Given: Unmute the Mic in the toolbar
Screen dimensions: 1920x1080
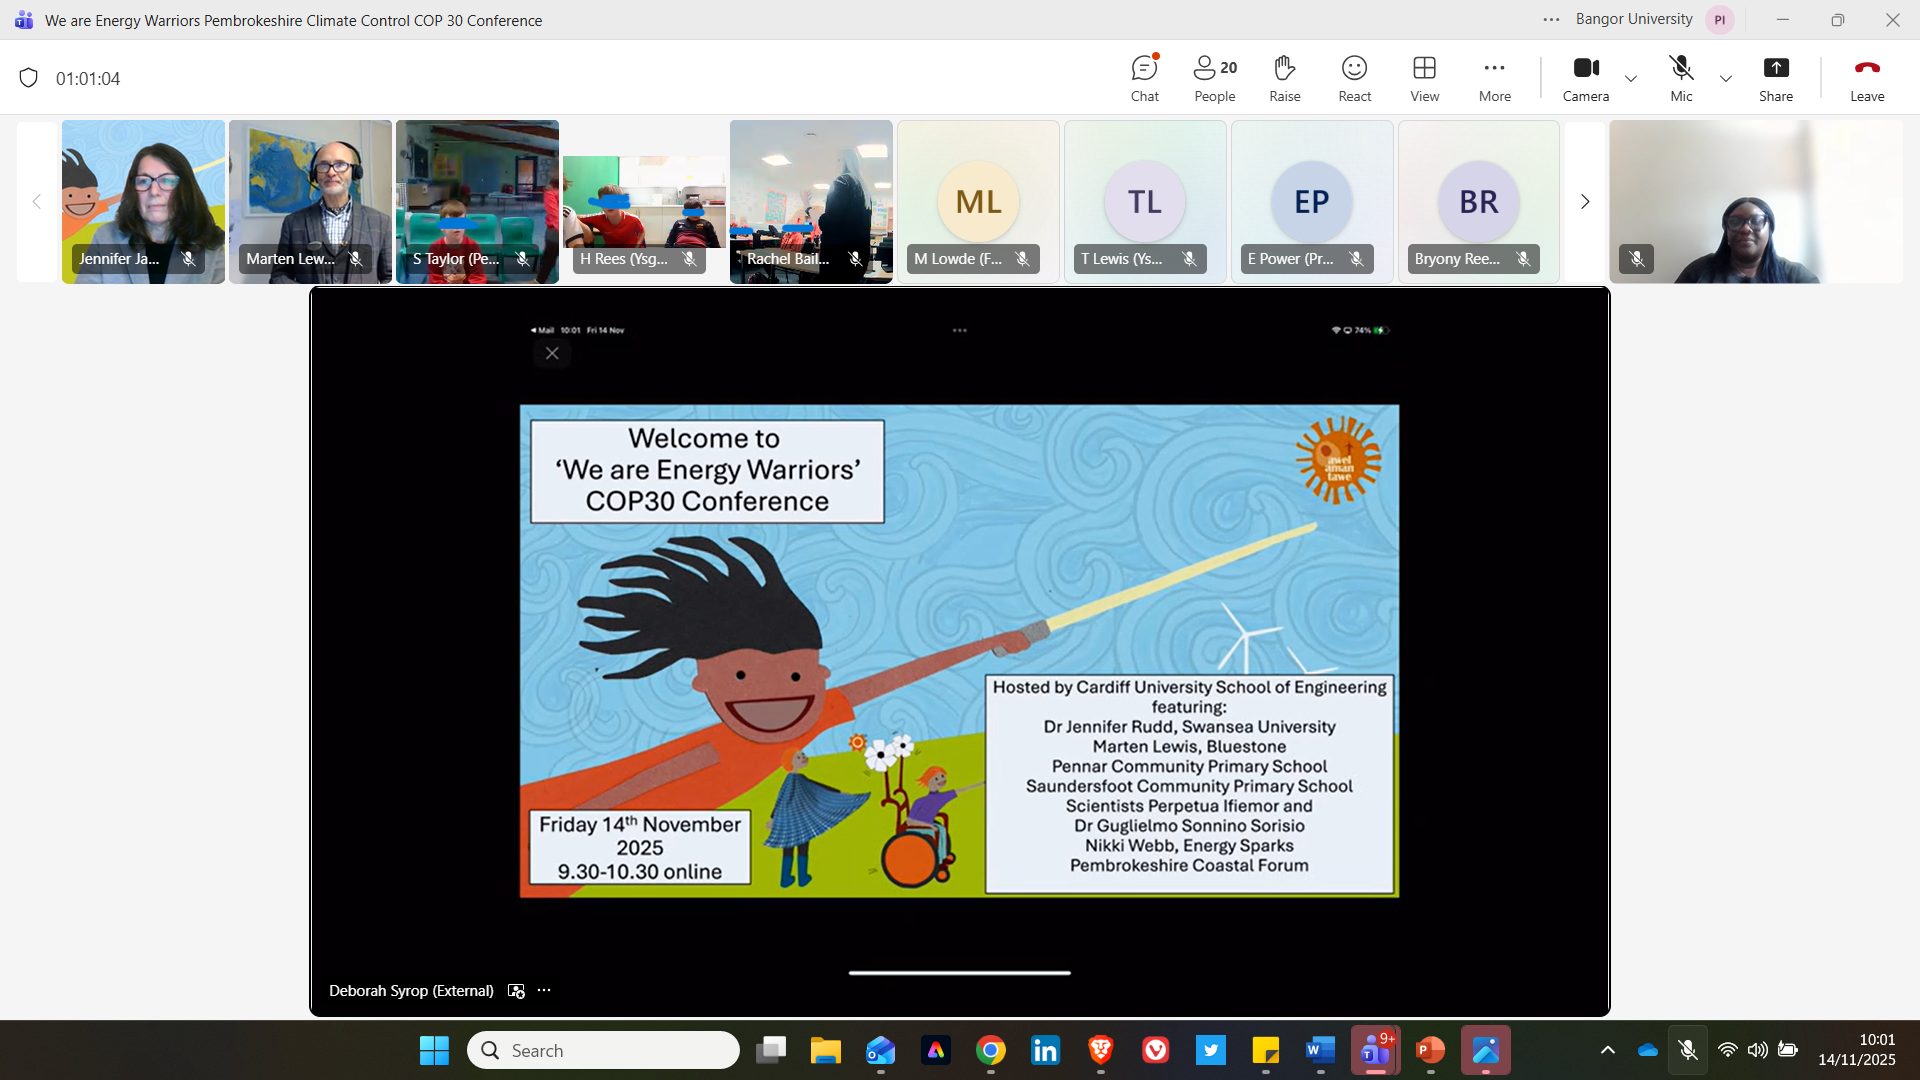Looking at the screenshot, I should (x=1682, y=78).
